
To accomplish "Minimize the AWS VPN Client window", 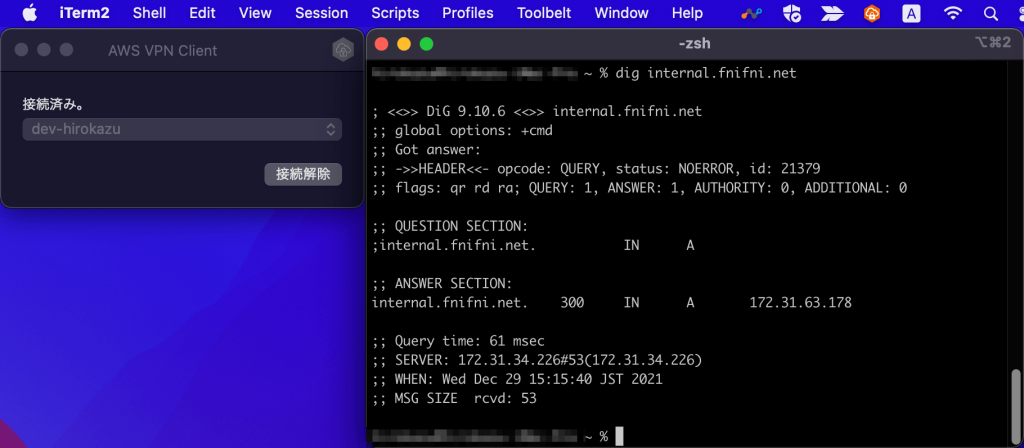I will coord(44,50).
